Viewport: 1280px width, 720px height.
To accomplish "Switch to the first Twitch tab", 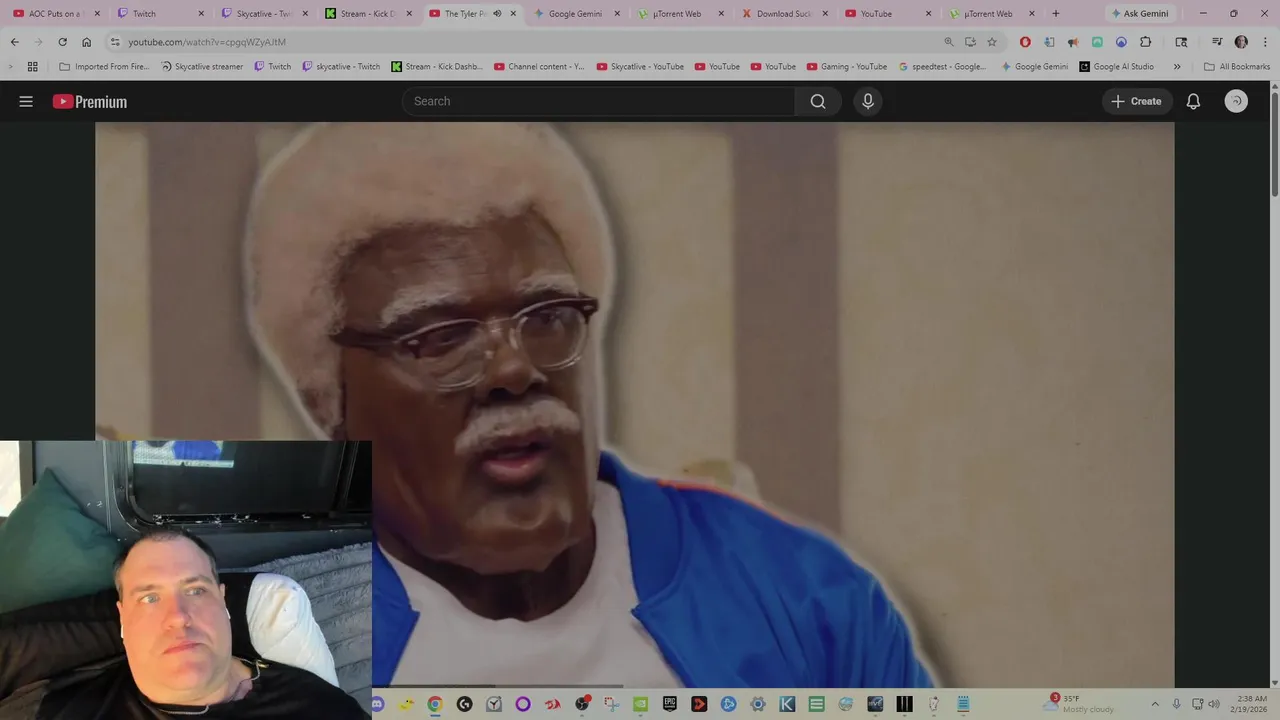I will [x=158, y=14].
